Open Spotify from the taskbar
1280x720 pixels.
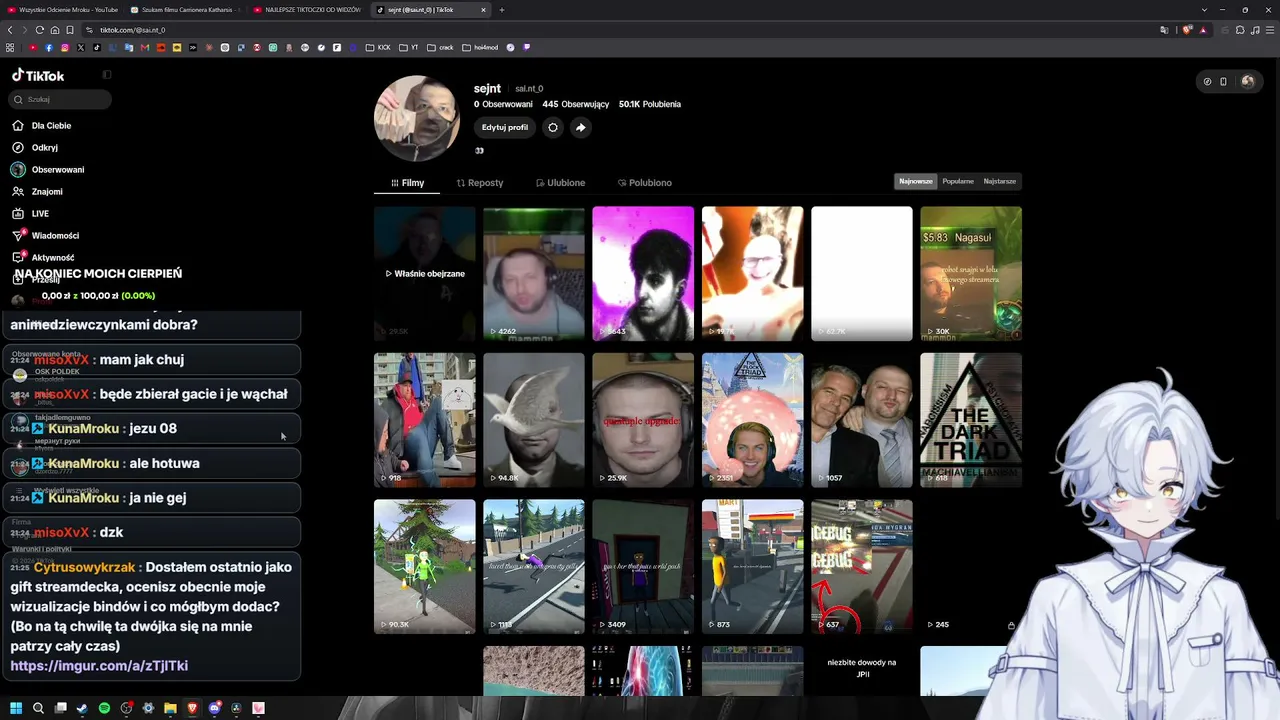[x=104, y=708]
